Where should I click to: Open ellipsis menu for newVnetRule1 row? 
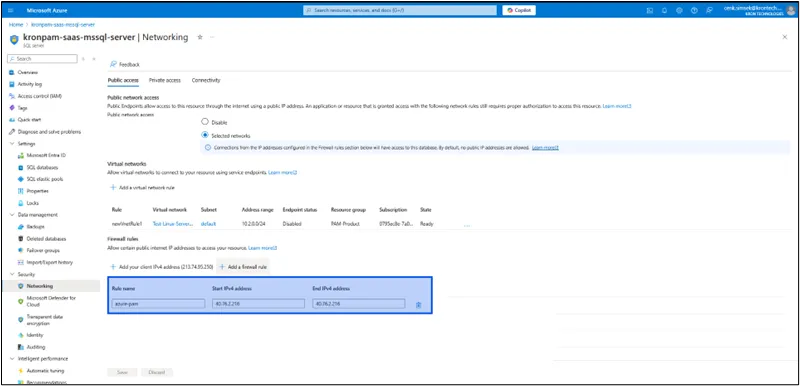pos(467,224)
